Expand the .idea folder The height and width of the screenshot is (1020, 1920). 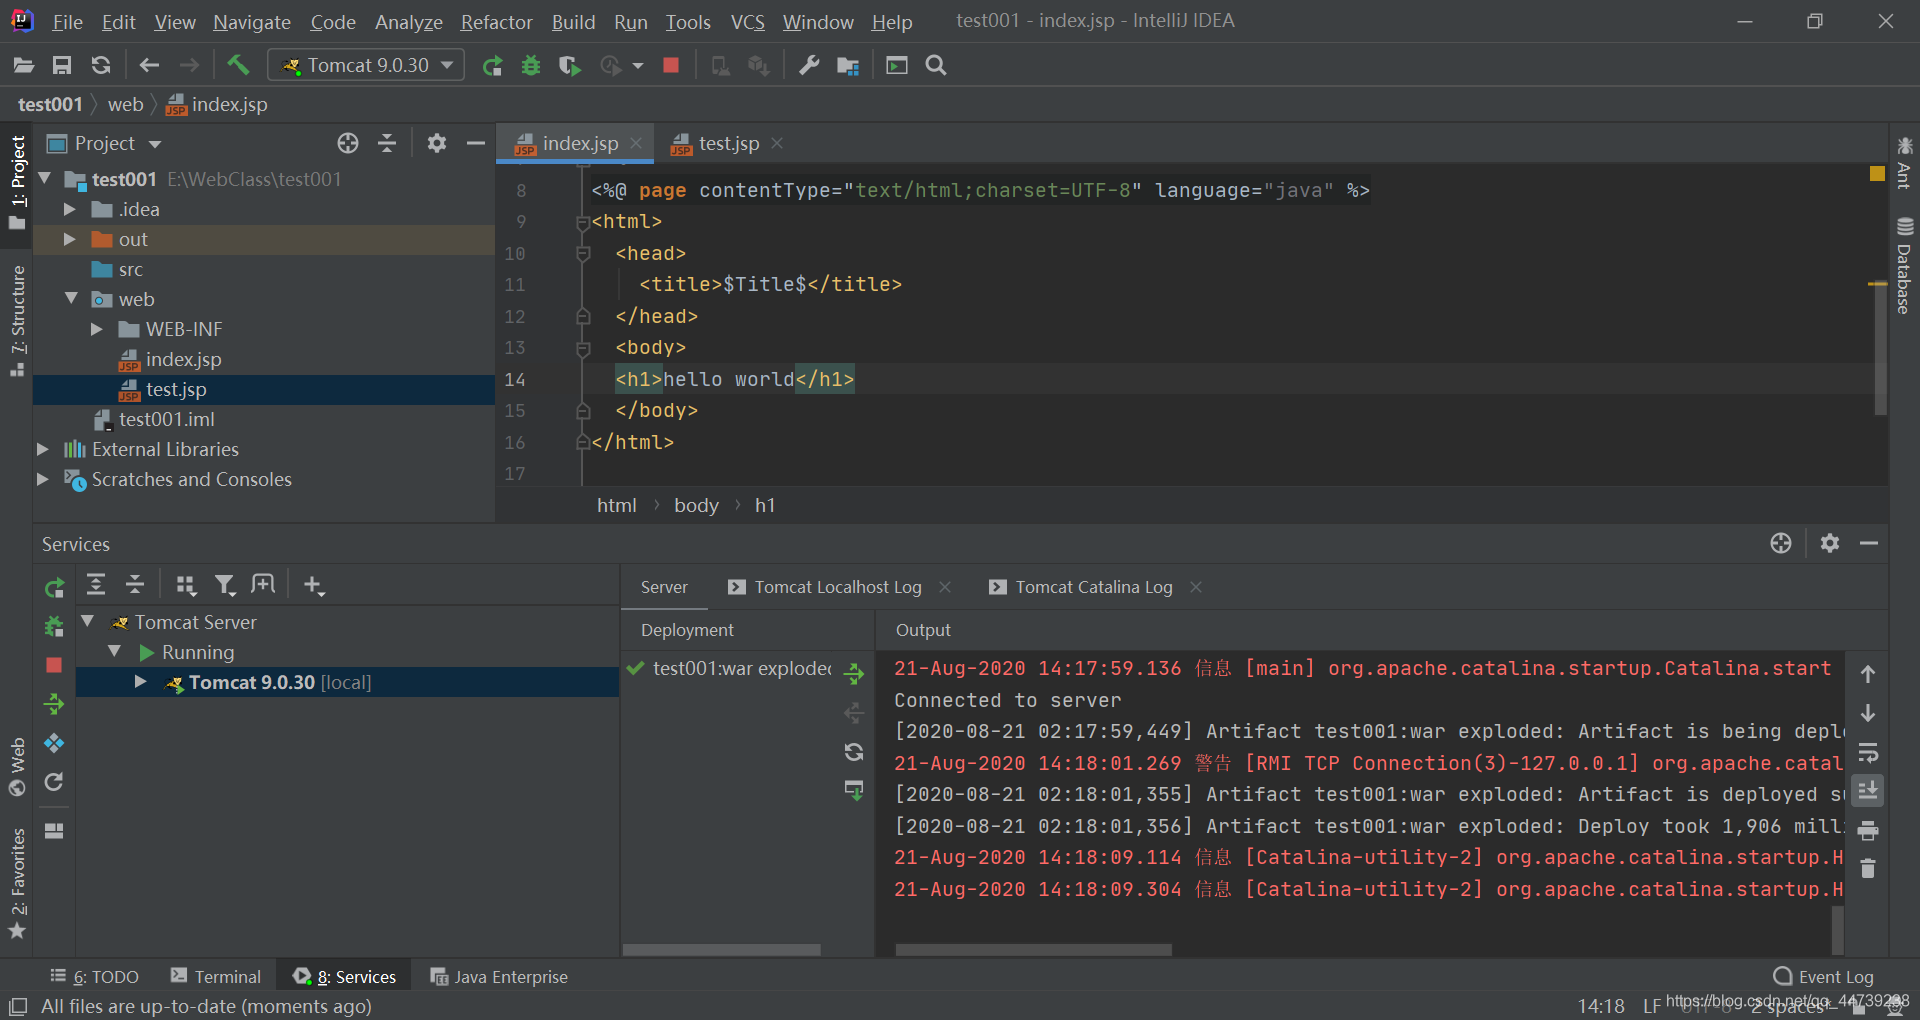(70, 209)
